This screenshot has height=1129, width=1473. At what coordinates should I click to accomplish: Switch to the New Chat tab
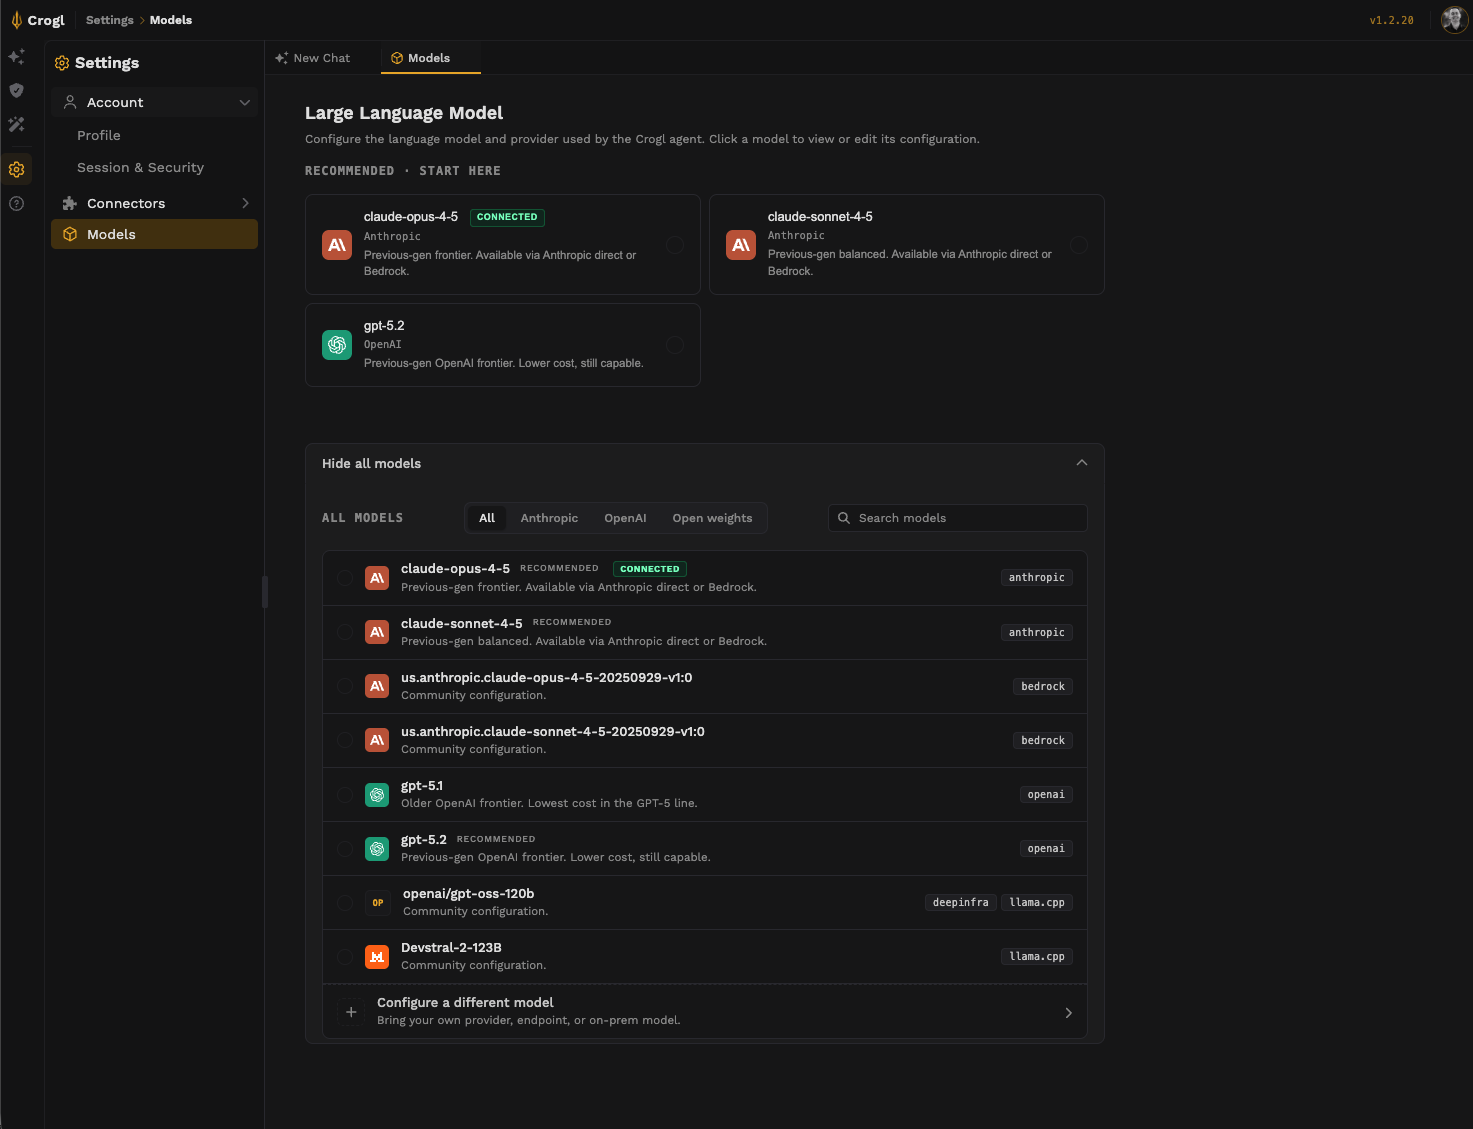click(x=313, y=58)
